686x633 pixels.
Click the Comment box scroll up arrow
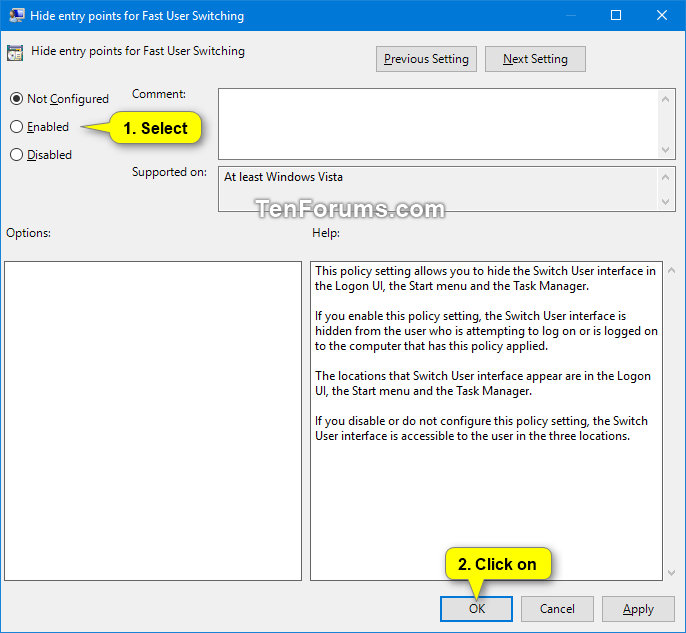pos(665,99)
